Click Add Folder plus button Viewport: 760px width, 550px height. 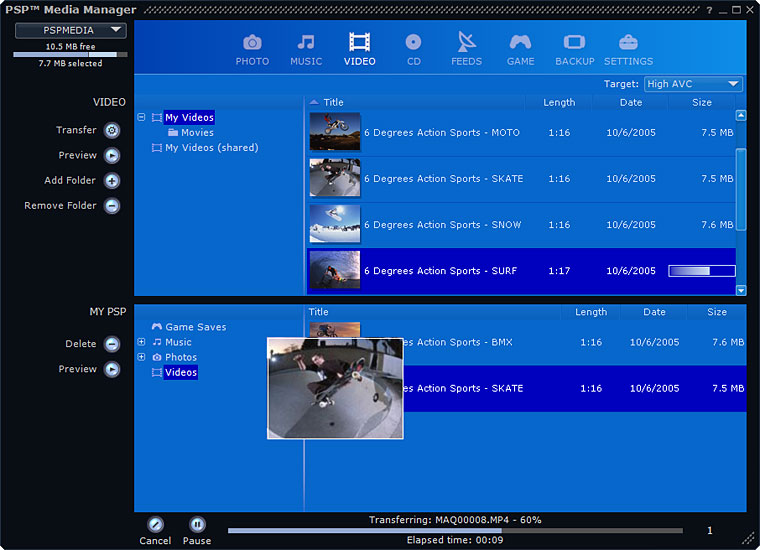click(x=112, y=181)
